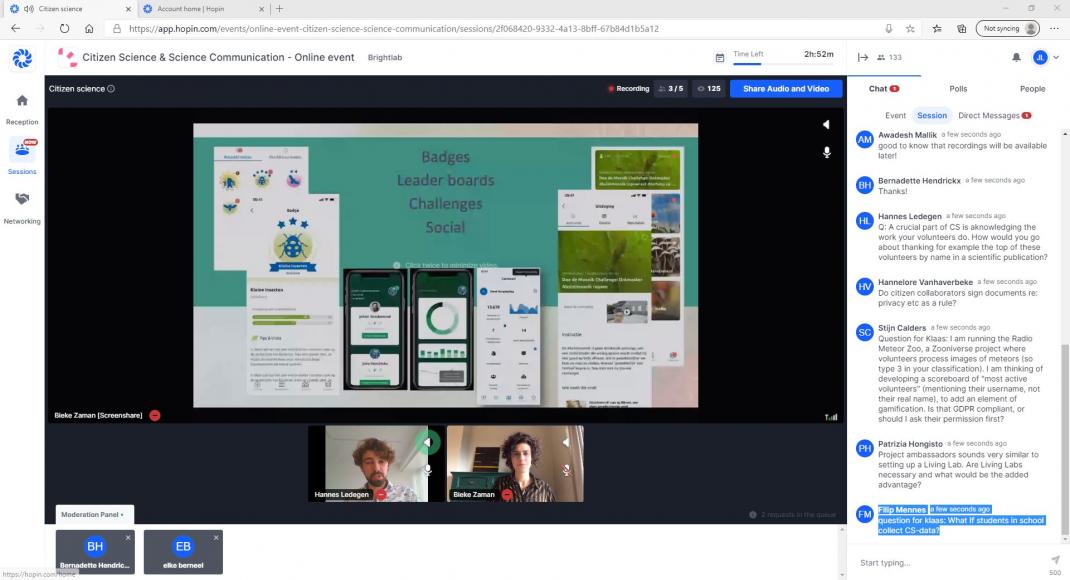
Task: Toggle the screenshare volume speaker icon
Action: (826, 124)
